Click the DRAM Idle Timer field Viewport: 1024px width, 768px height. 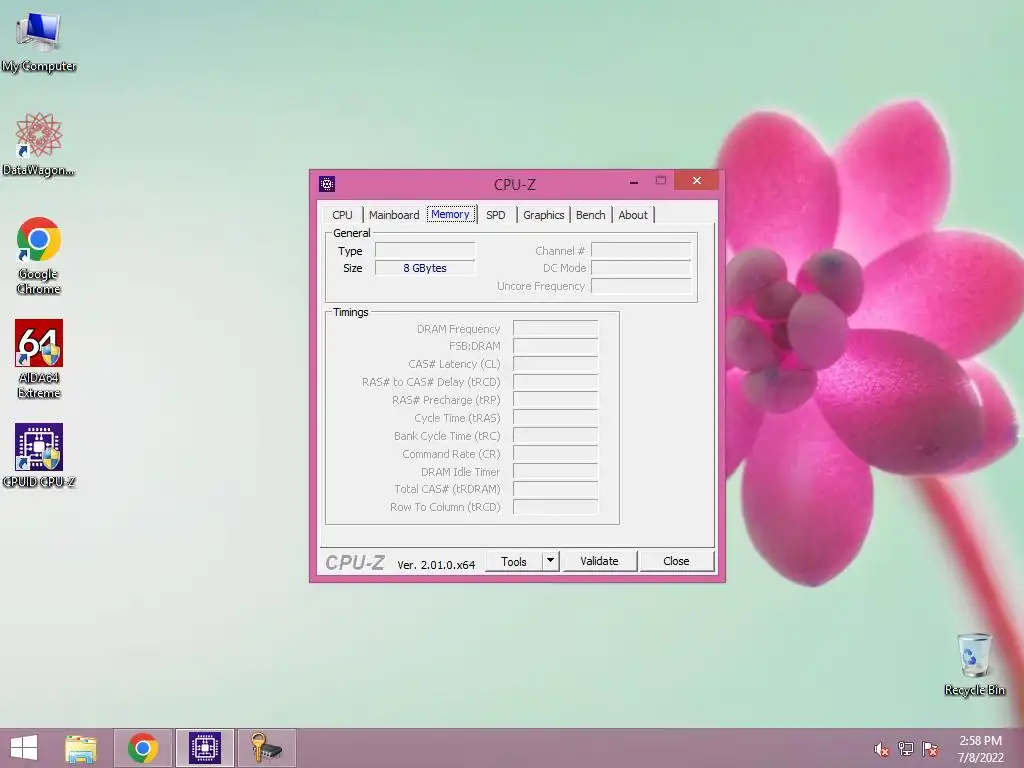pyautogui.click(x=556, y=472)
